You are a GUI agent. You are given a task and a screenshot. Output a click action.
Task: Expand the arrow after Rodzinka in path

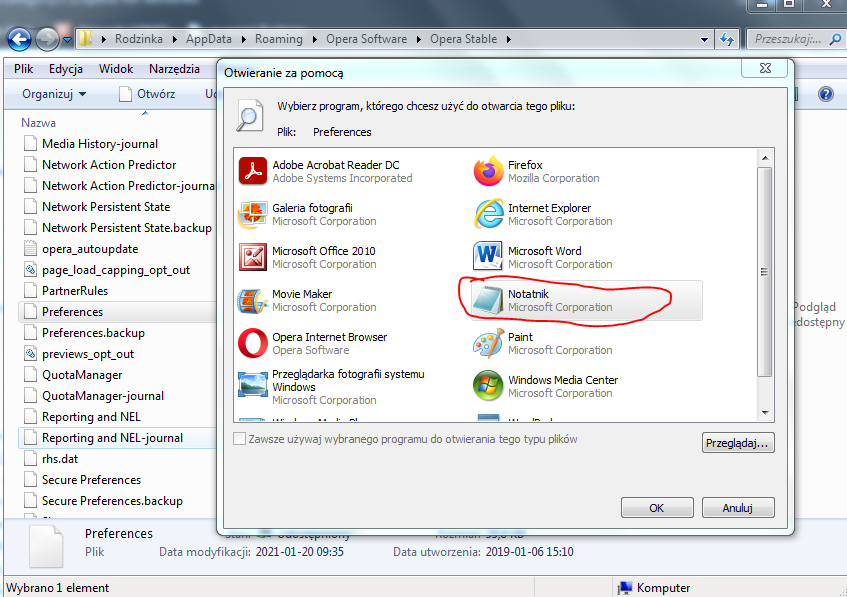pos(174,39)
